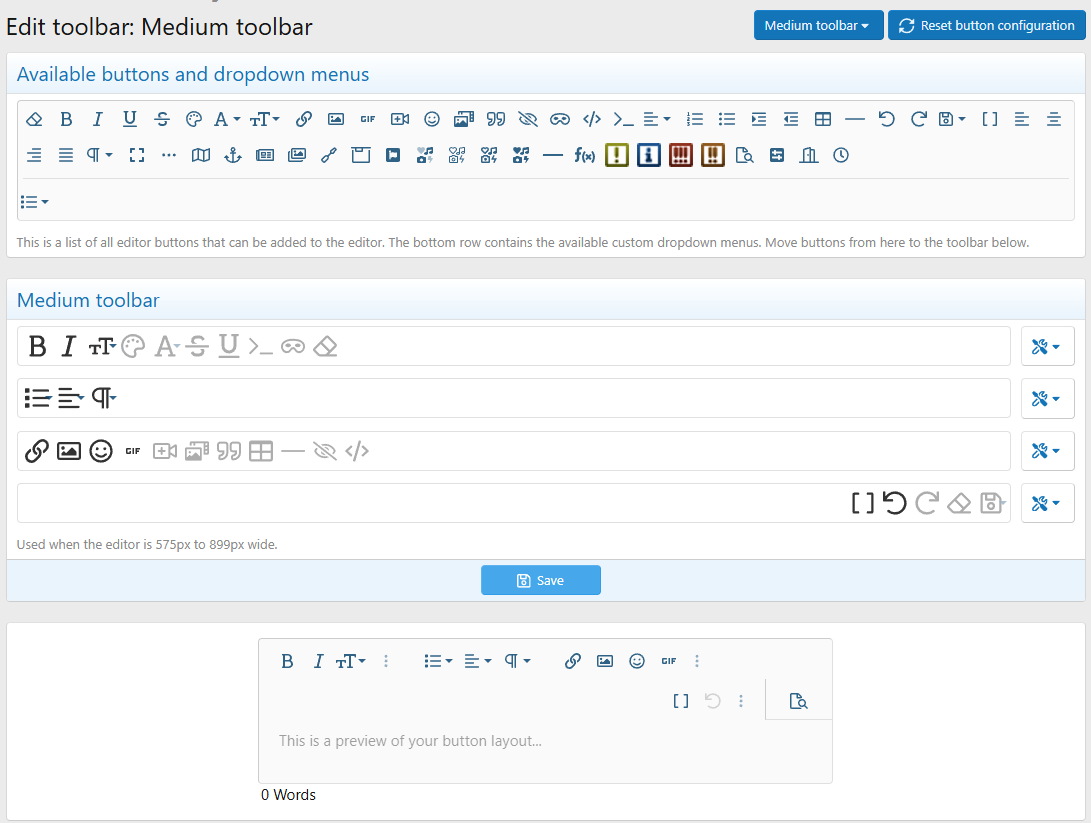Click the quote marks icon in Available buttons

[495, 119]
